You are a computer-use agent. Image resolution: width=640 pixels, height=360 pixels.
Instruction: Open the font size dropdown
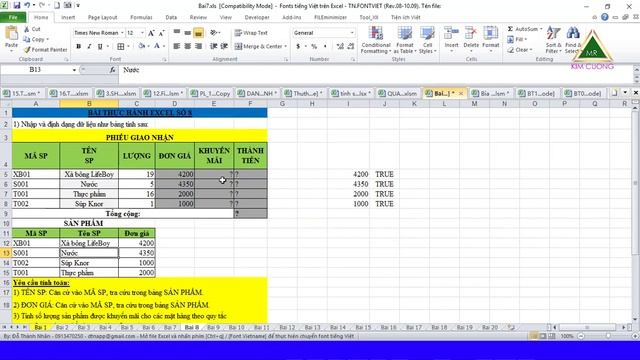point(142,33)
